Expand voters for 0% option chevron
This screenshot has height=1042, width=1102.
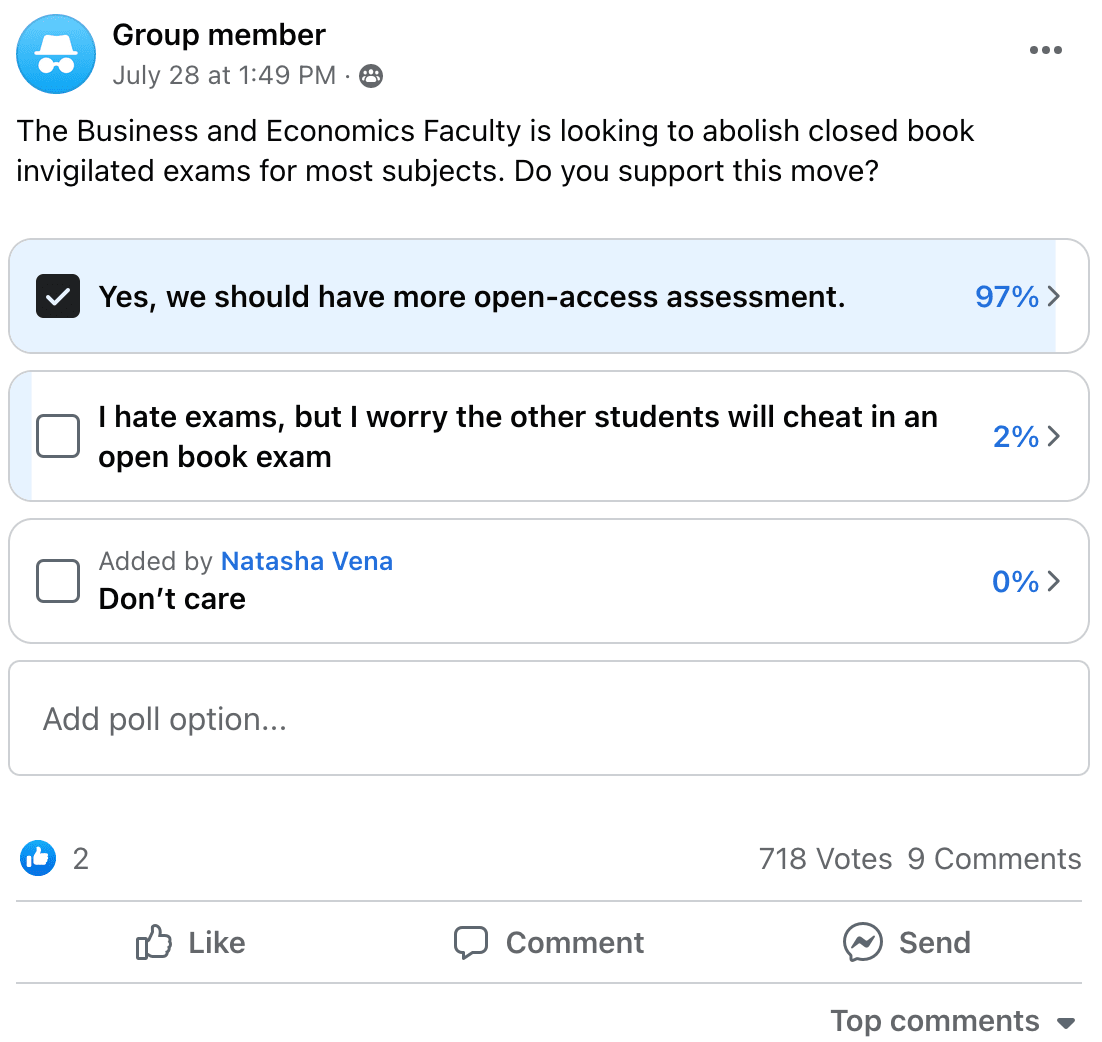1053,581
